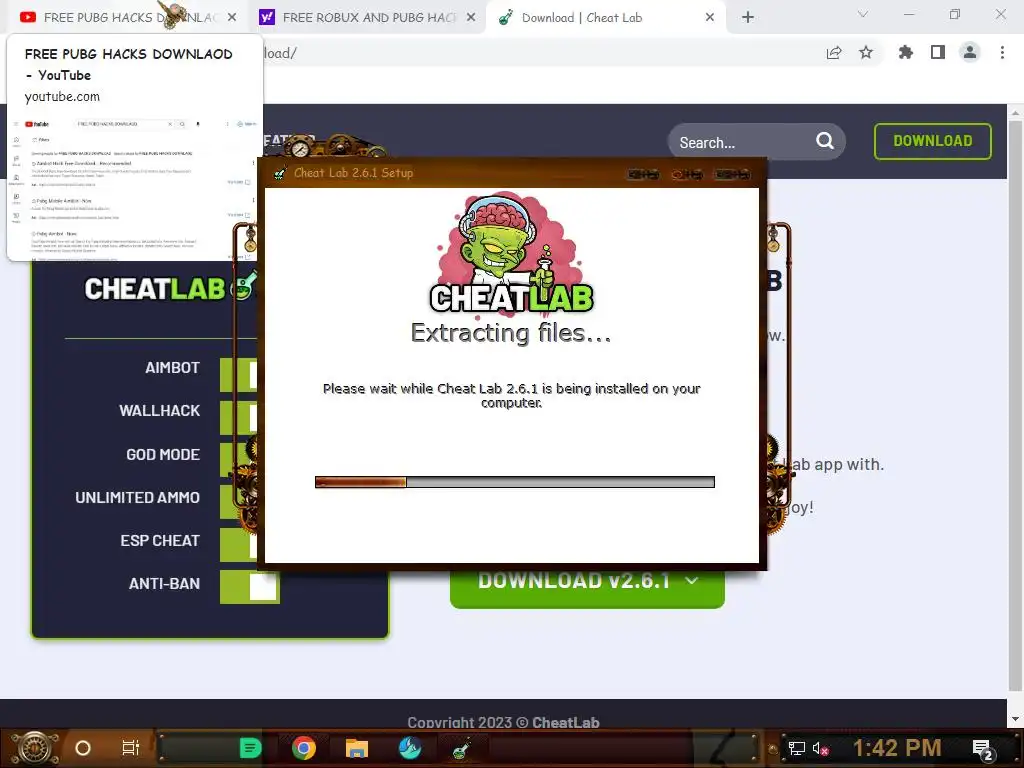Image resolution: width=1024 pixels, height=768 pixels.
Task: Click the Copyright 2023 CheatLab footer text
Action: point(503,722)
